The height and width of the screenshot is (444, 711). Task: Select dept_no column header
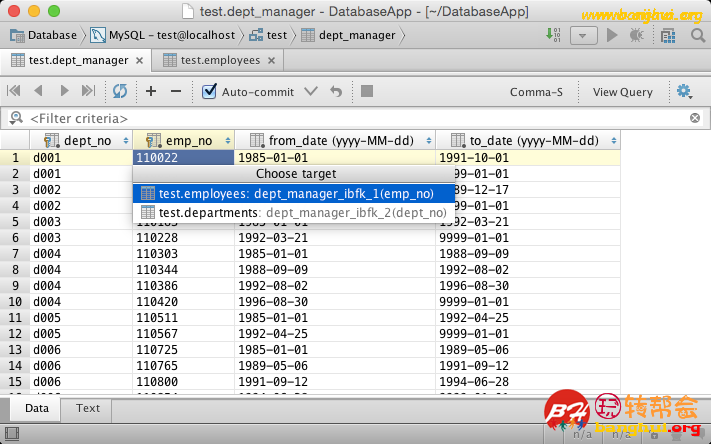point(81,141)
